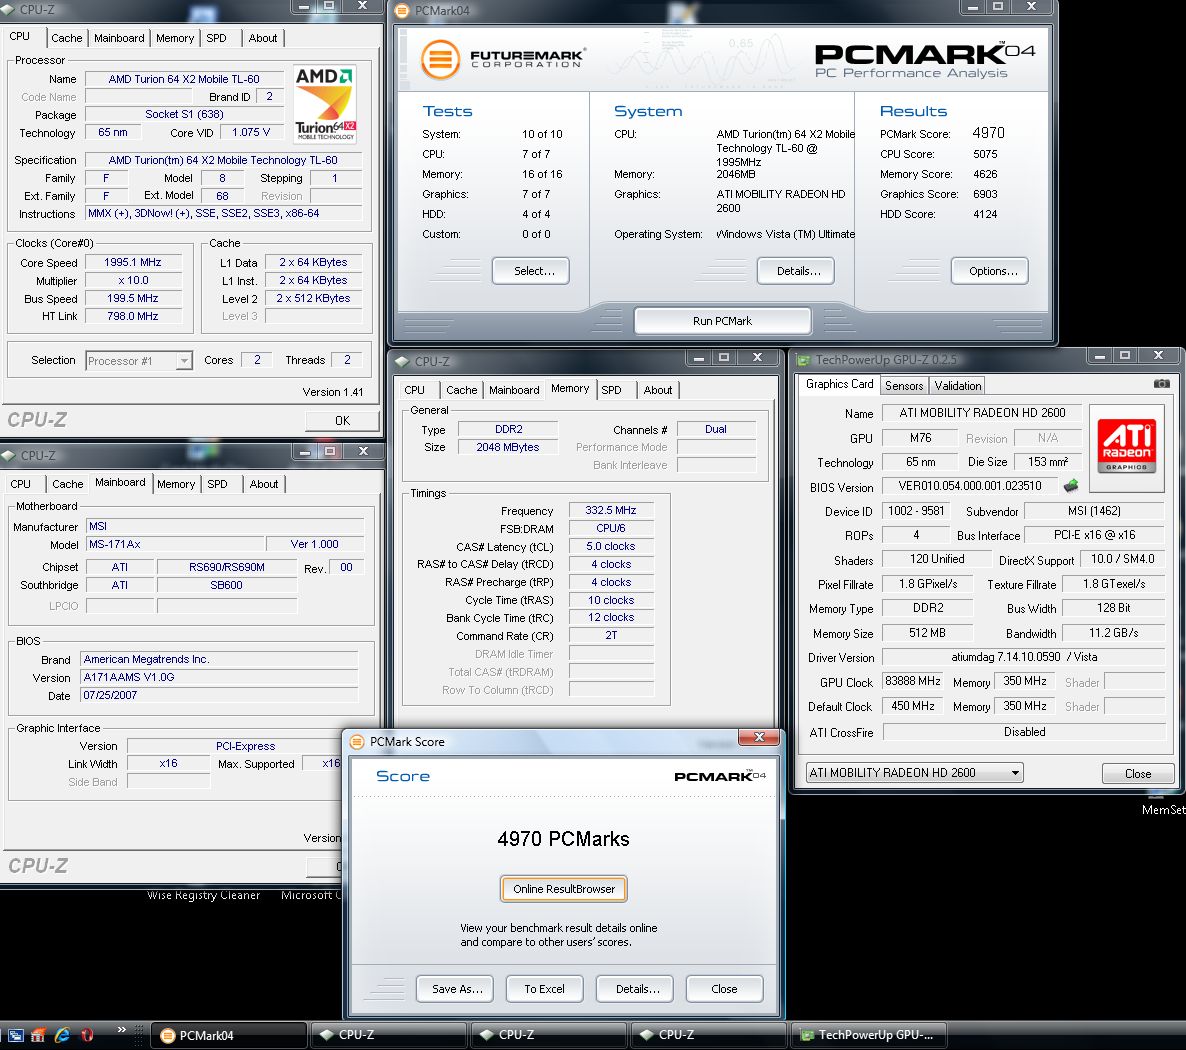Click the Graphics Score value 6903
This screenshot has width=1186, height=1050.
pos(985,194)
